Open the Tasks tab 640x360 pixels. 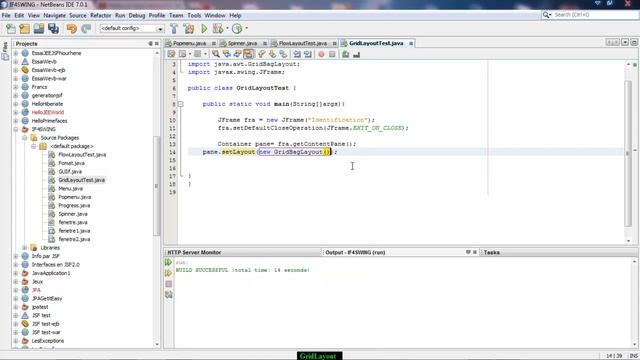coord(491,253)
